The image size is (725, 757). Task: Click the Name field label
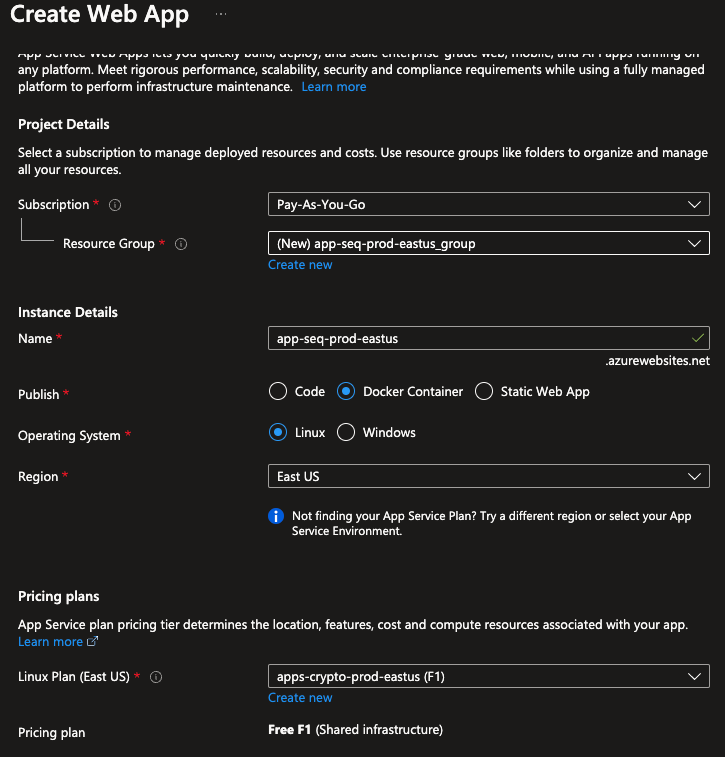(35, 339)
